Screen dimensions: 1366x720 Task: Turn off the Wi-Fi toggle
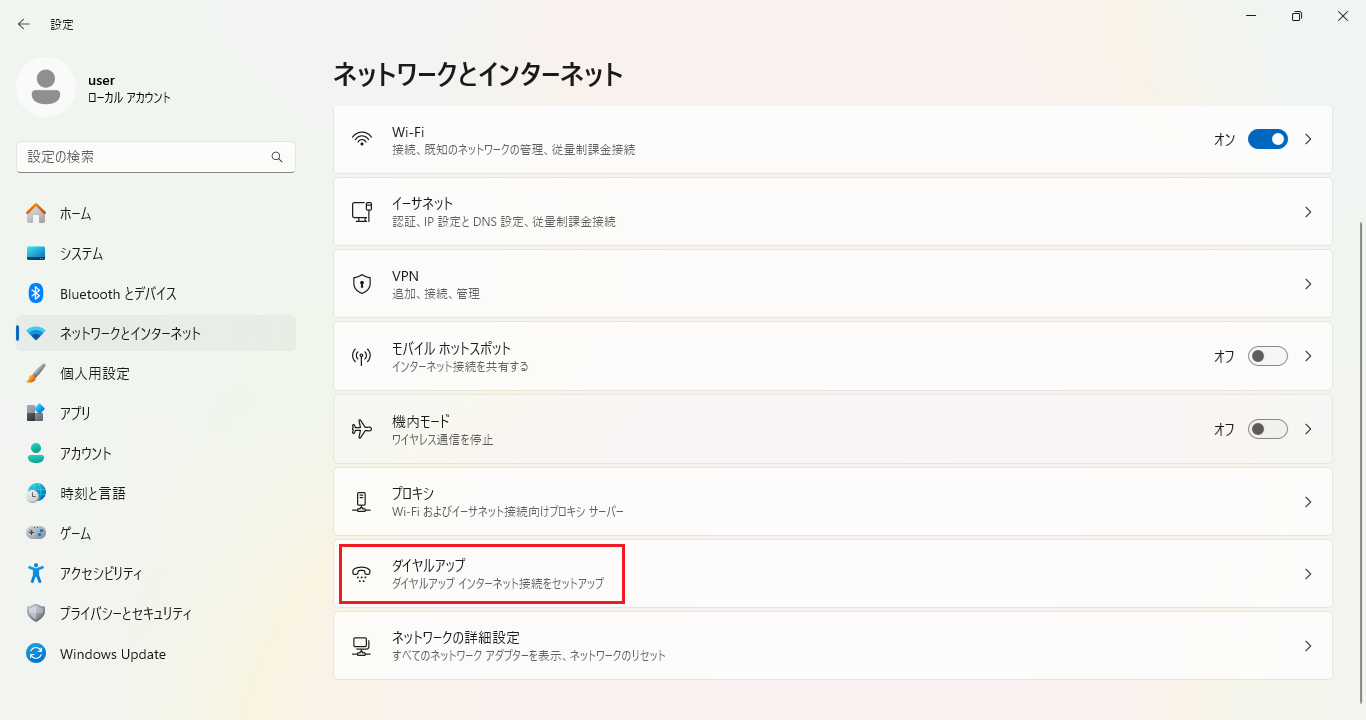tap(1267, 139)
